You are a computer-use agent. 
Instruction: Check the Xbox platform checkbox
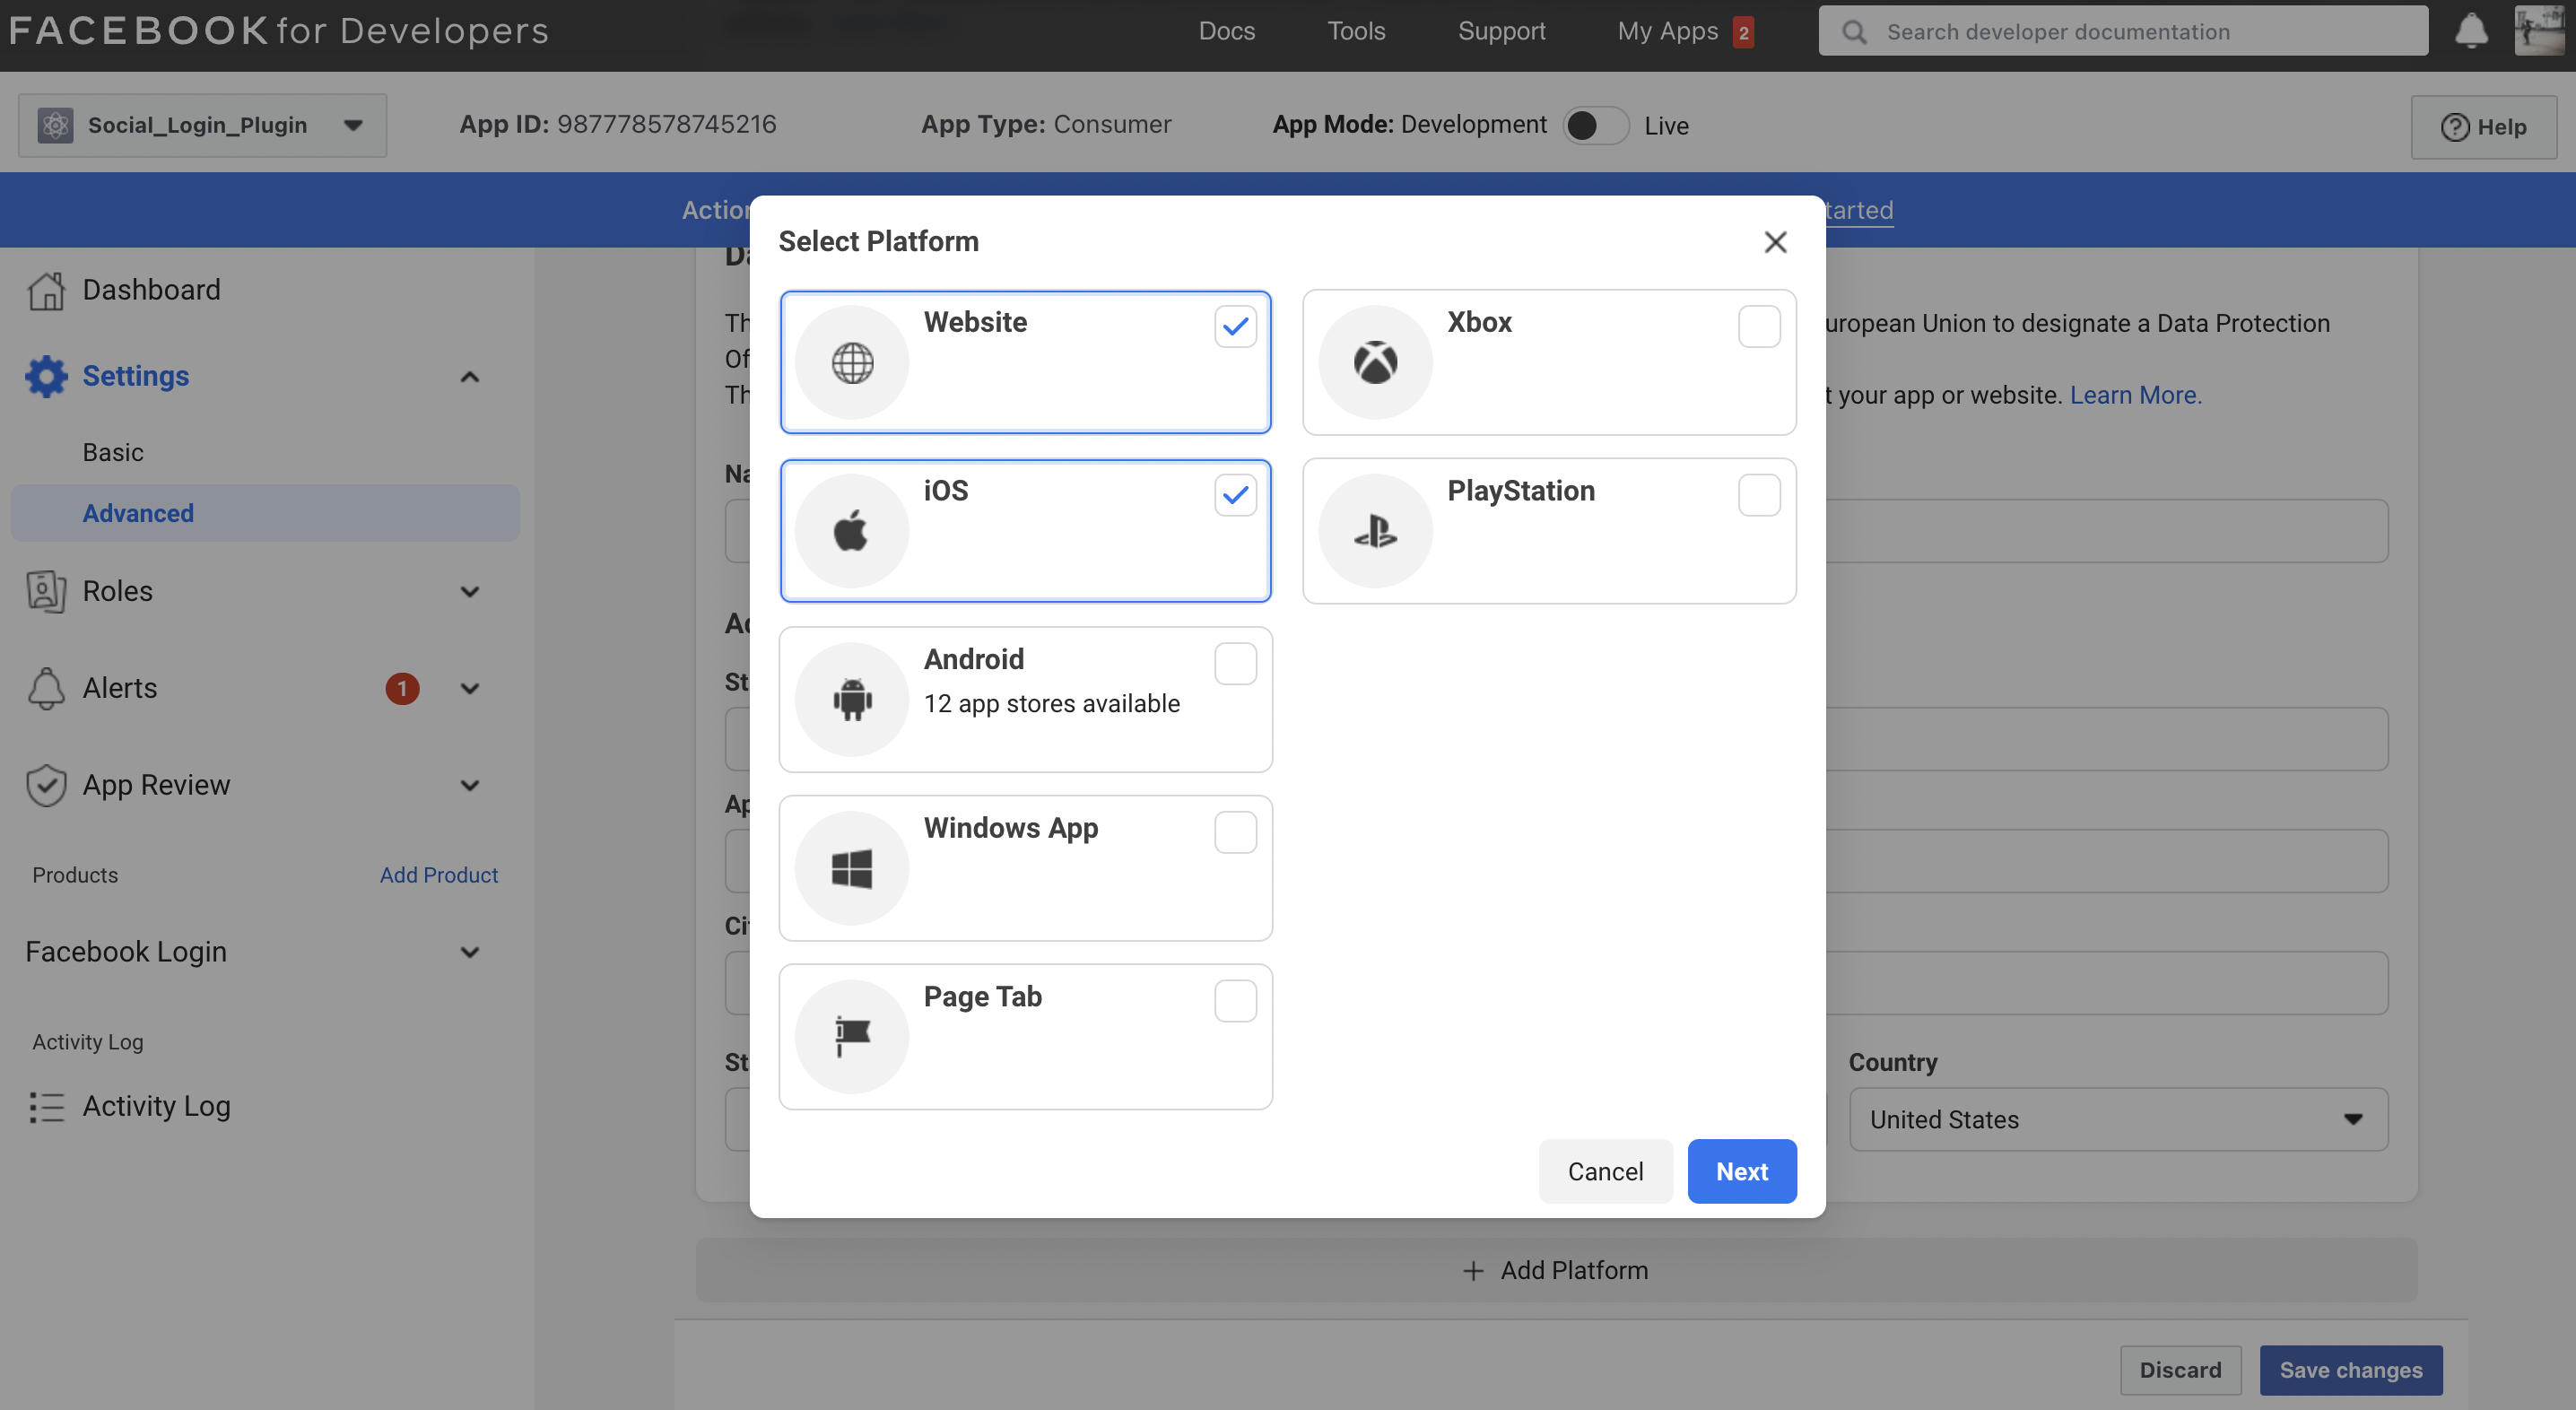click(1759, 326)
